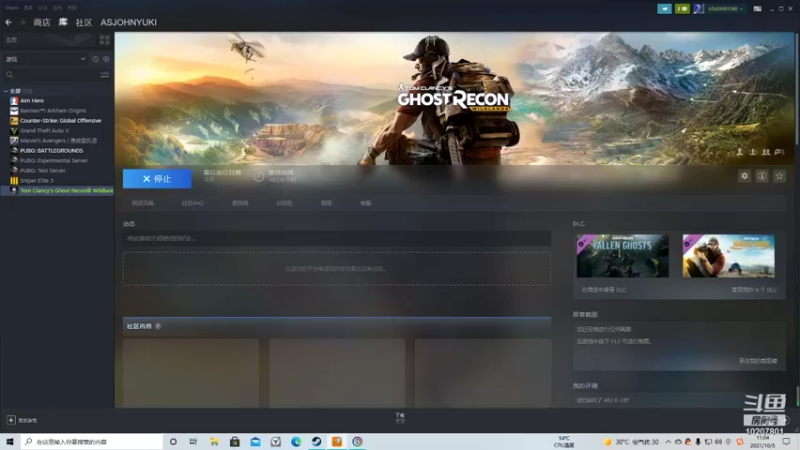Open the Steam menu
The width and height of the screenshot is (800, 450).
coord(12,8)
